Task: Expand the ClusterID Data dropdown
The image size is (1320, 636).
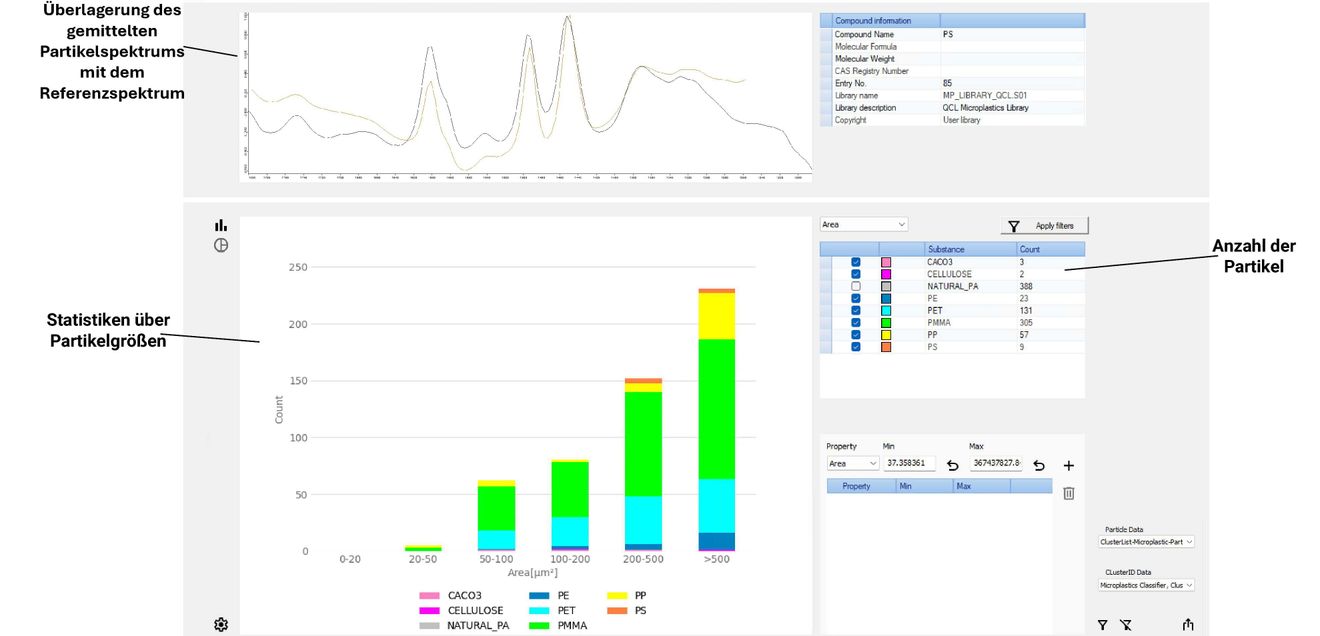Action: 1146,586
